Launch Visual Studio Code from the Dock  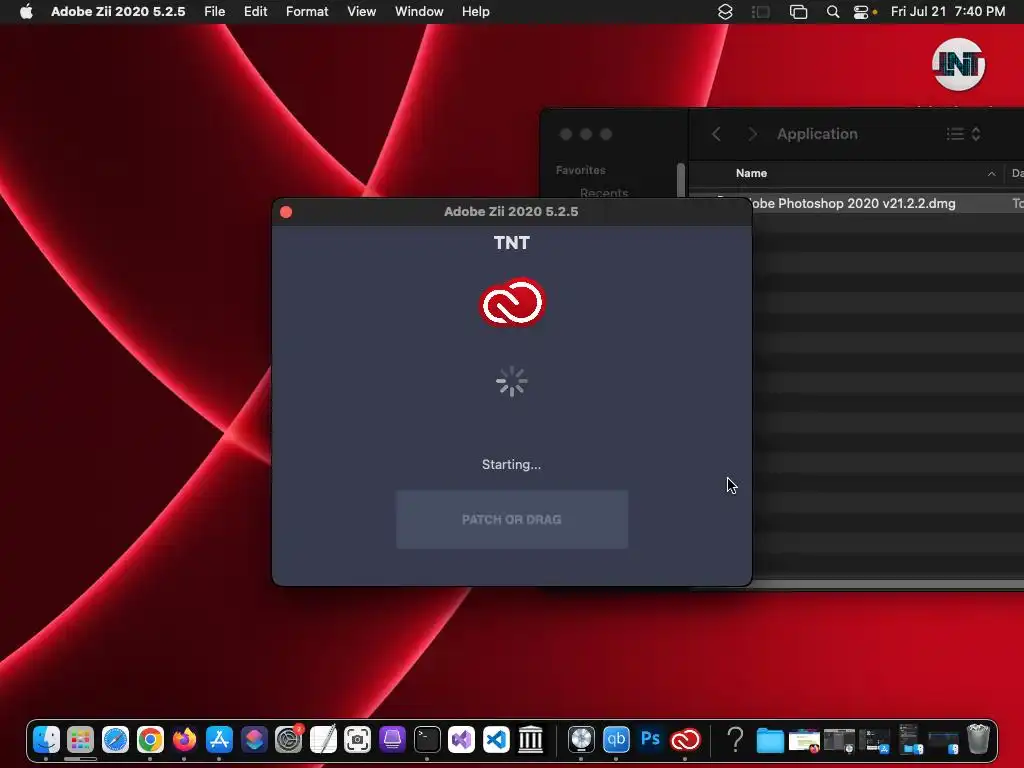point(496,739)
